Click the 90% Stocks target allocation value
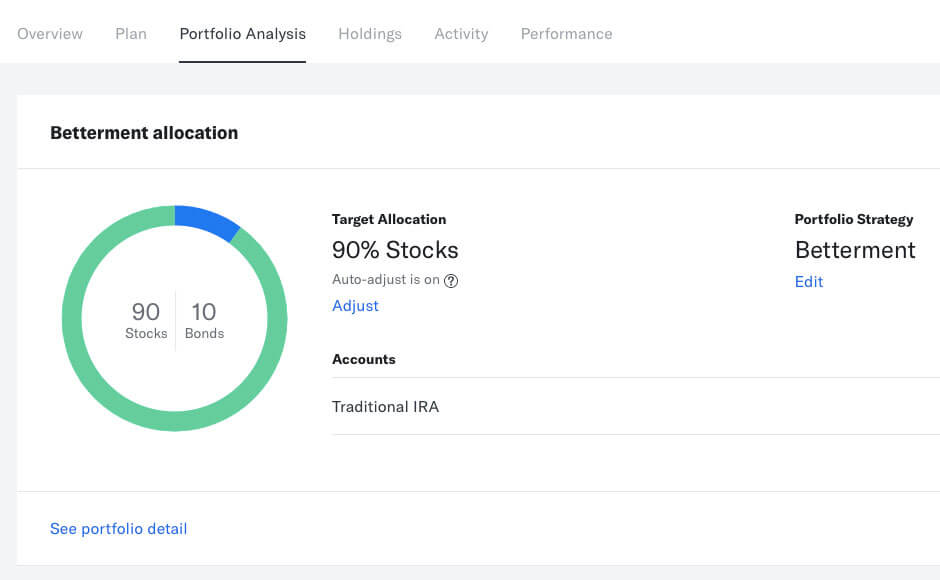Image resolution: width=940 pixels, height=580 pixels. click(x=395, y=250)
